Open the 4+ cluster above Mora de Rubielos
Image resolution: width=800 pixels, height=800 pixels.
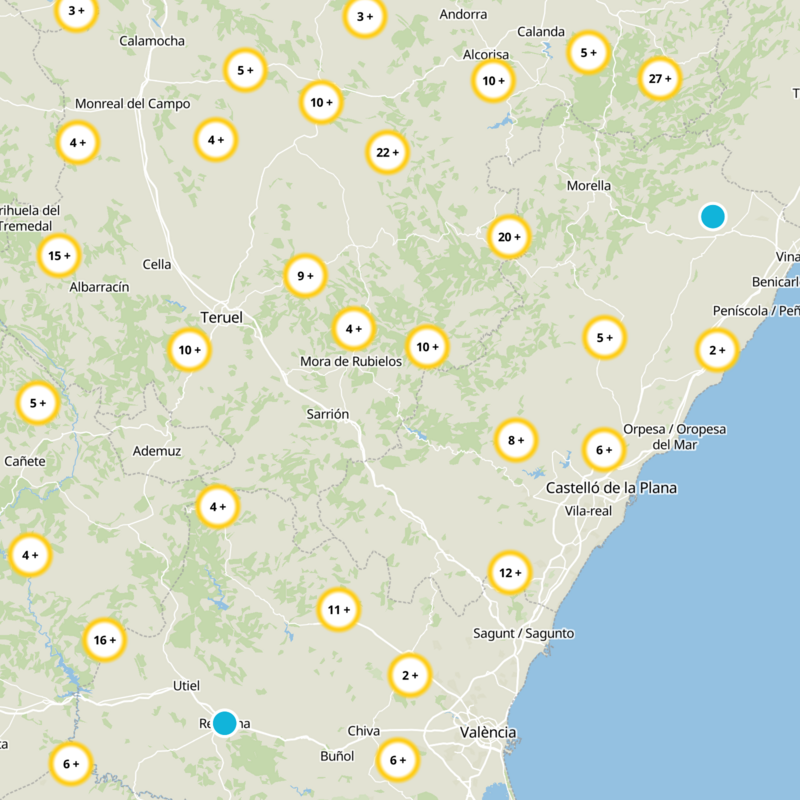(x=354, y=329)
